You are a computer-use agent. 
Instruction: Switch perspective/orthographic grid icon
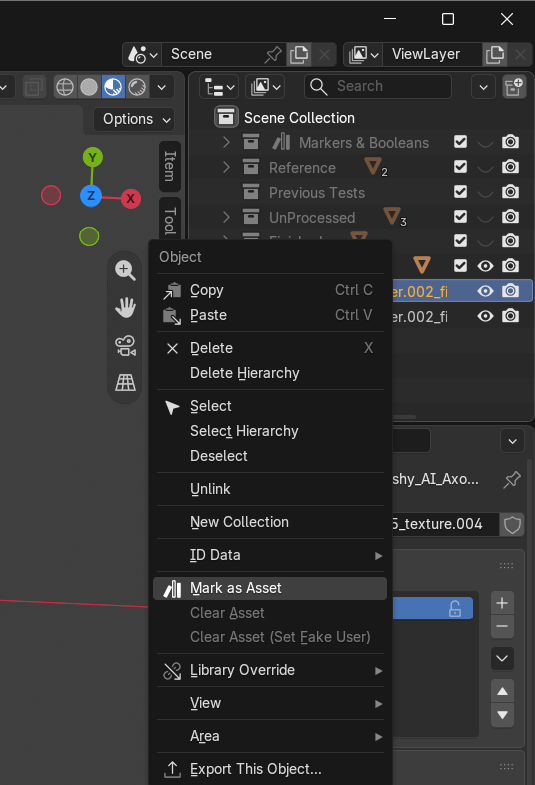(x=125, y=382)
